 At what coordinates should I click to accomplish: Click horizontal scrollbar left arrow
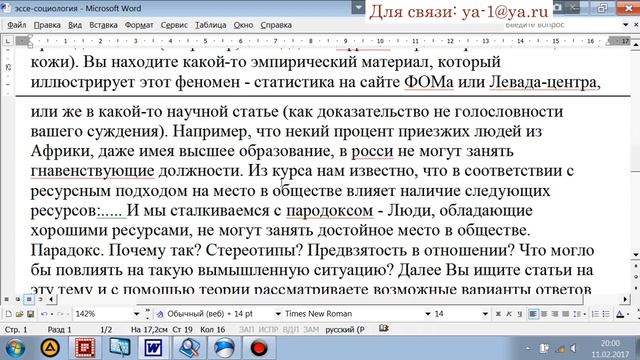[51, 300]
